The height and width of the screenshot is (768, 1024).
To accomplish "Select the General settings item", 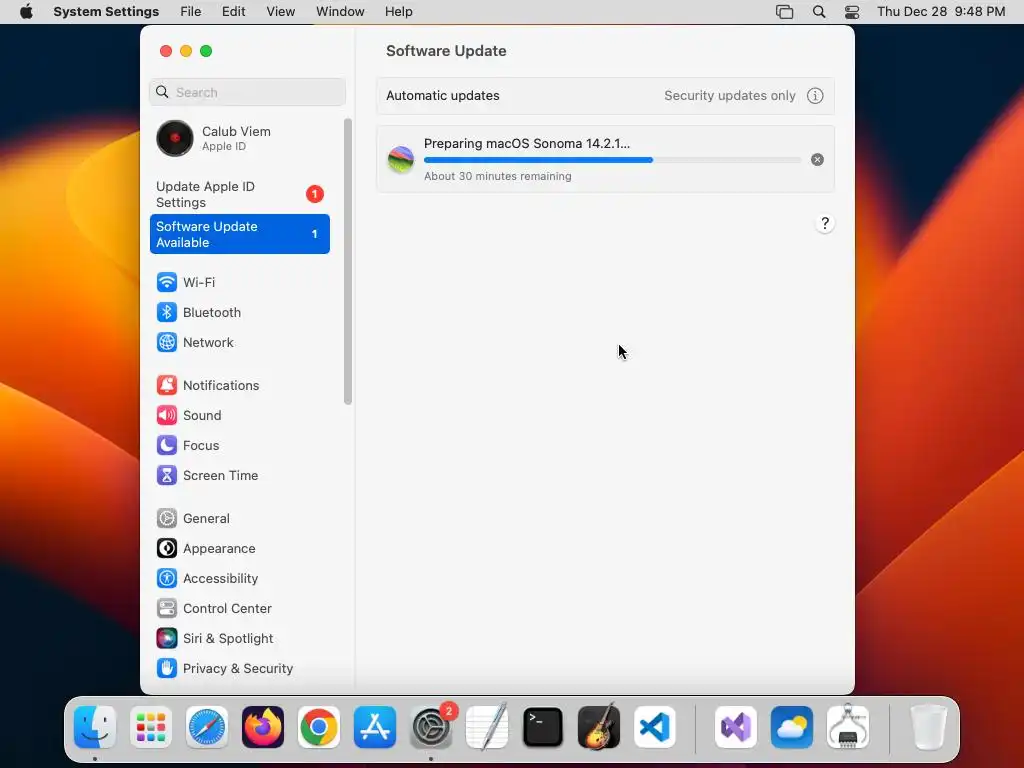I will pyautogui.click(x=239, y=519).
